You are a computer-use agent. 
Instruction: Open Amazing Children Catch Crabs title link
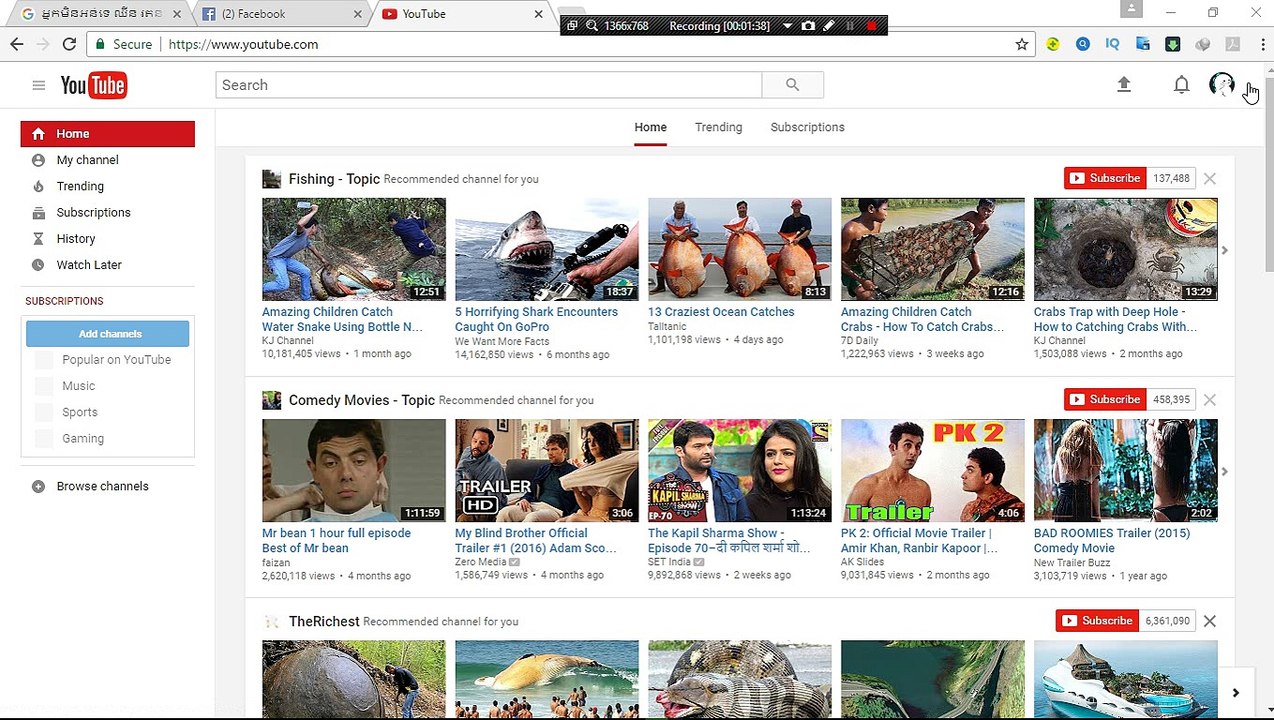[x=923, y=319]
